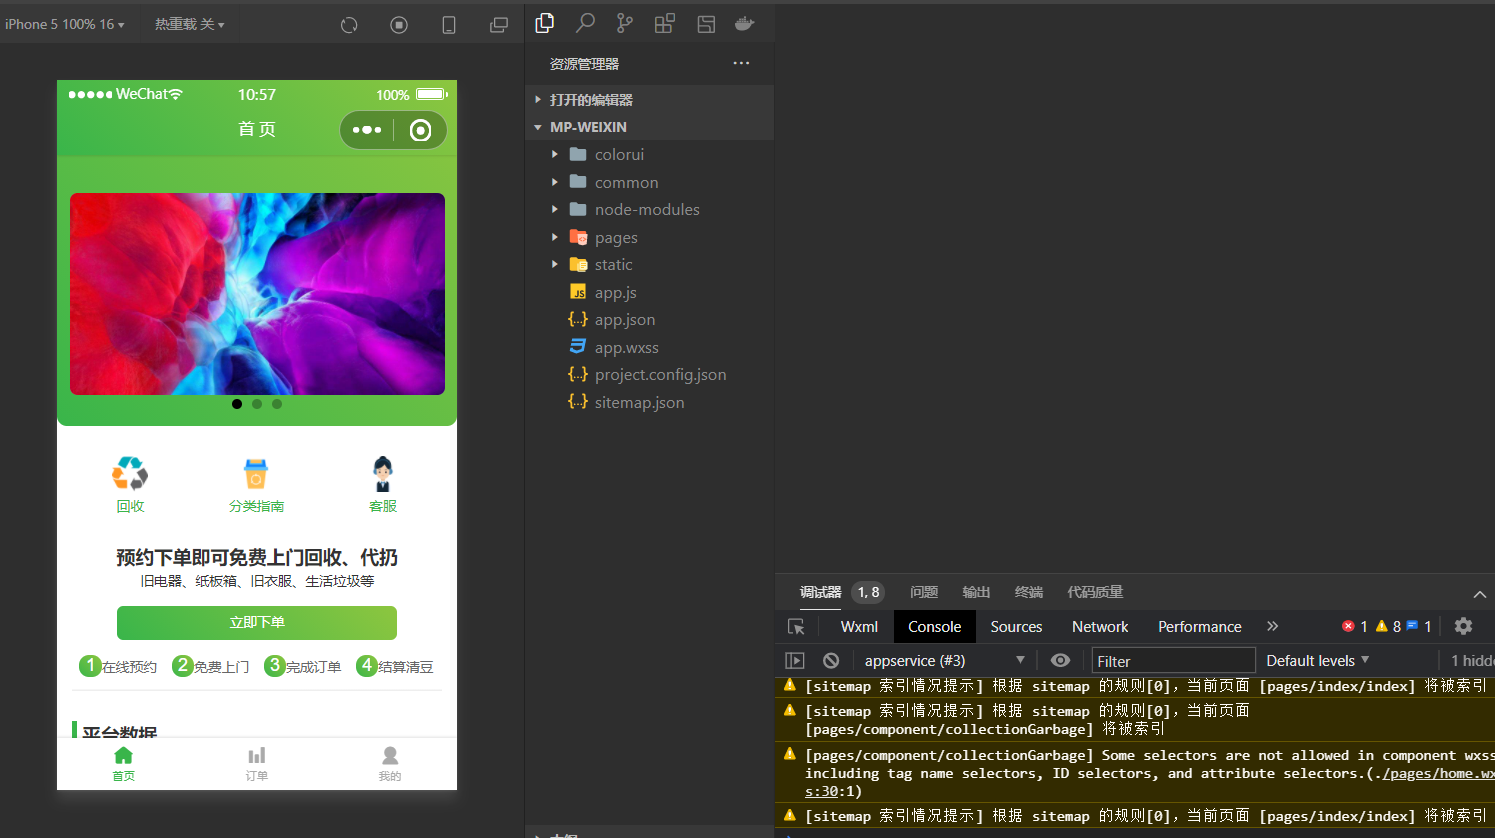Toggle live expression eye icon

(x=1061, y=660)
